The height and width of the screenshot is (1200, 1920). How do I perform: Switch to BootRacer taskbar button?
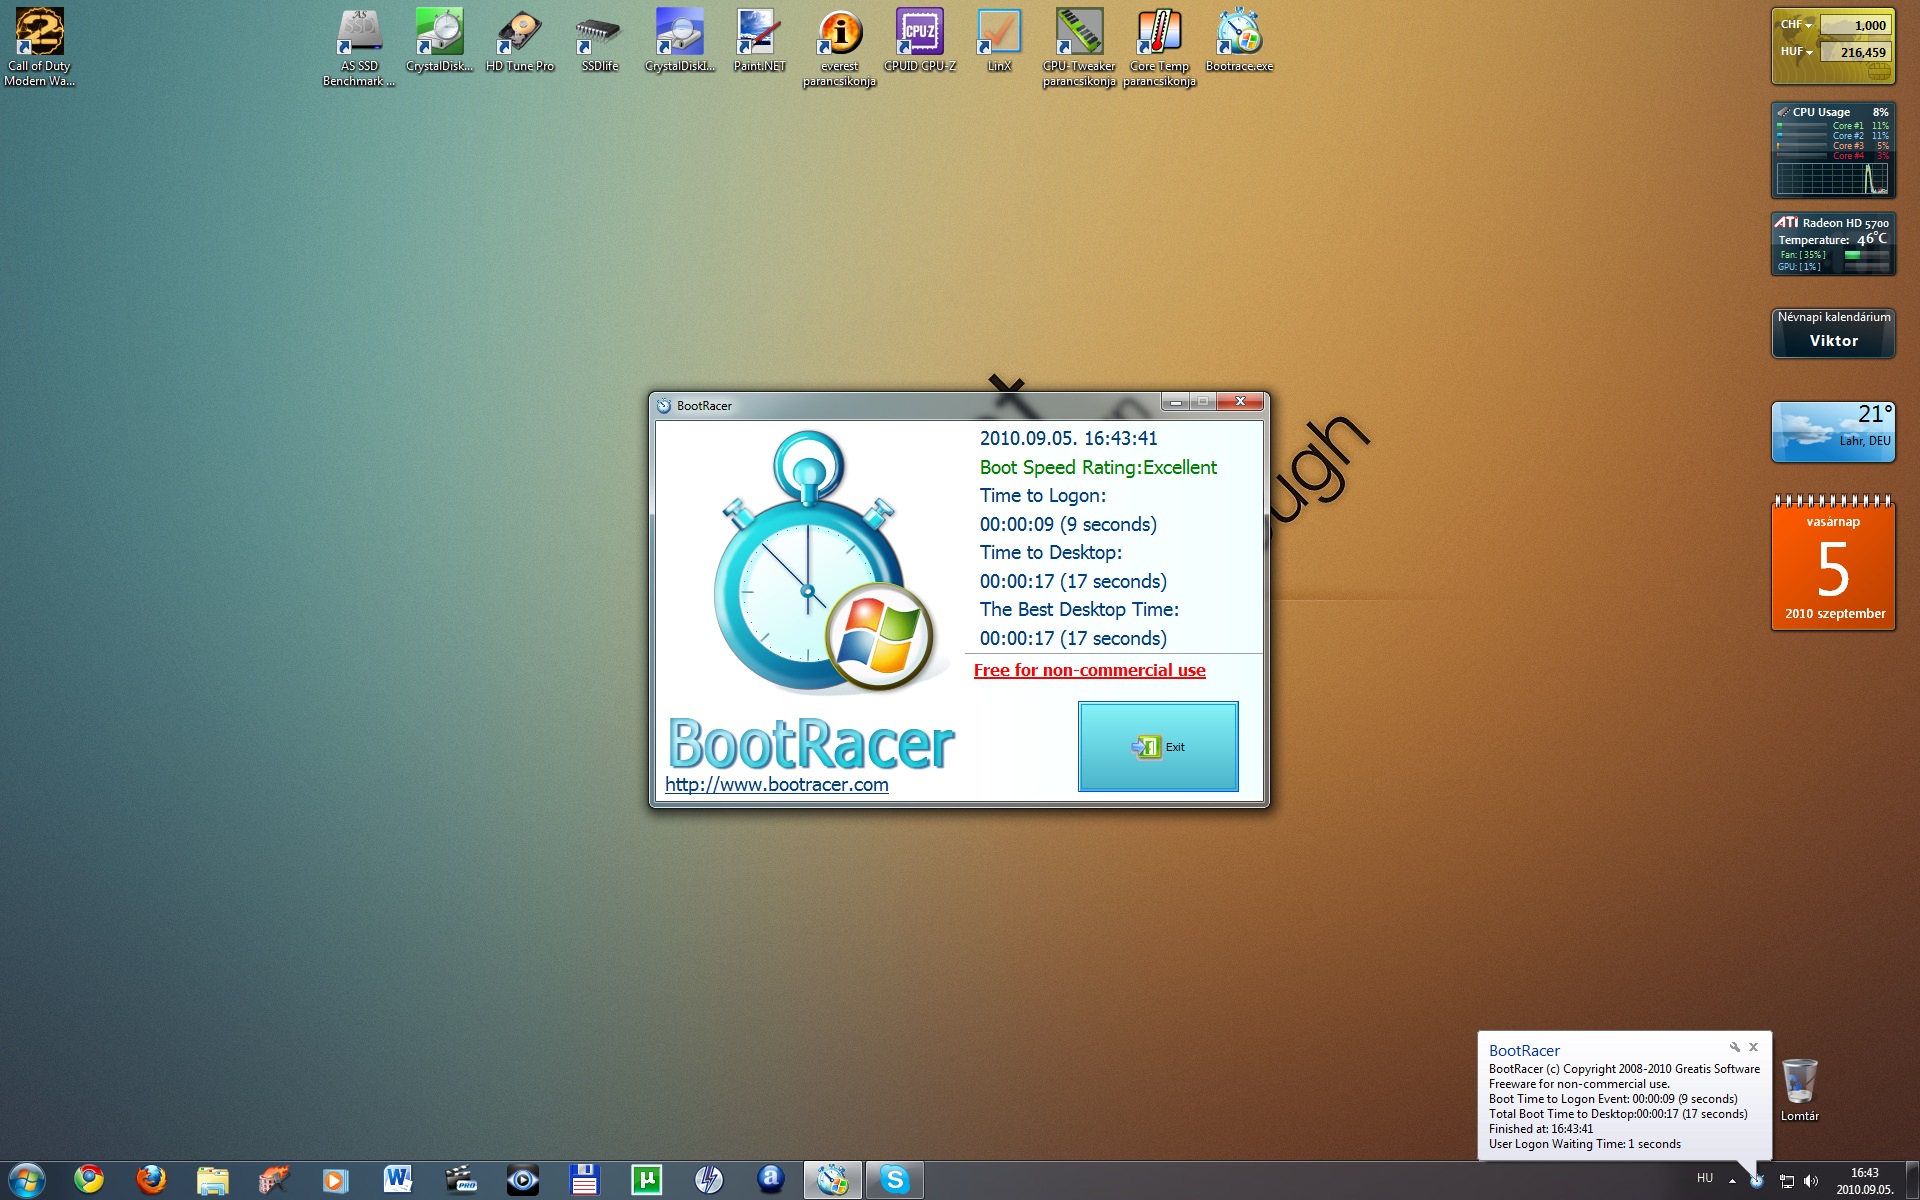coord(832,1180)
